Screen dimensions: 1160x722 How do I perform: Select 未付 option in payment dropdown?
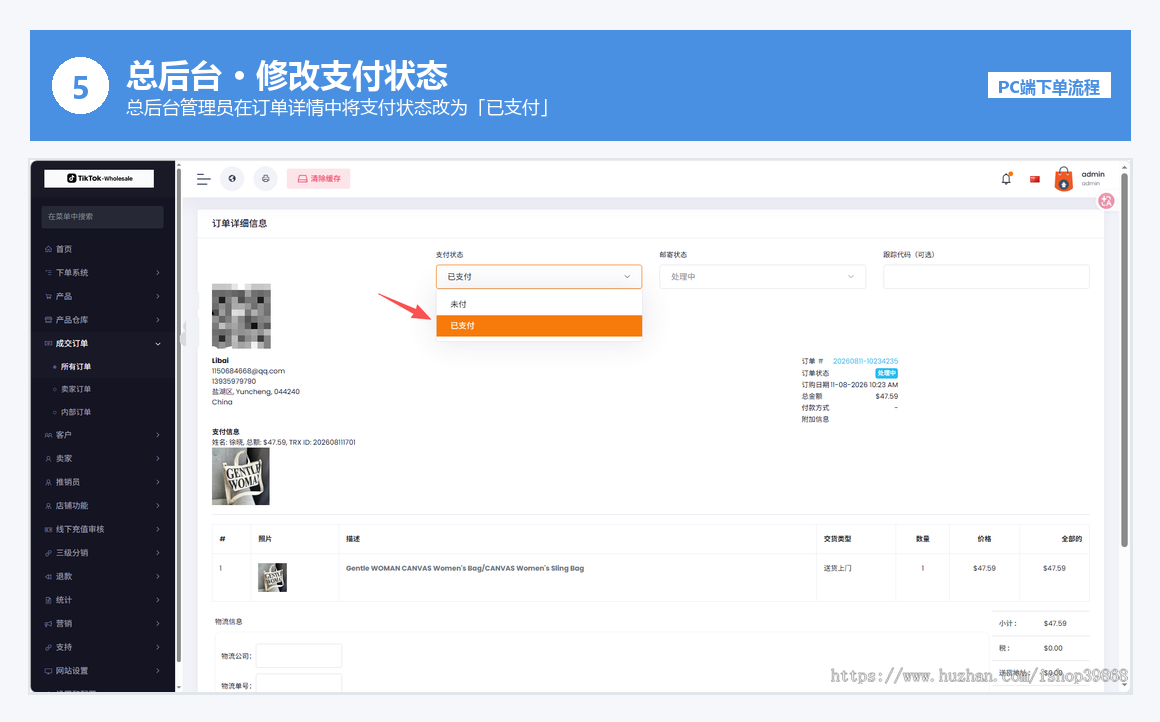click(x=539, y=304)
